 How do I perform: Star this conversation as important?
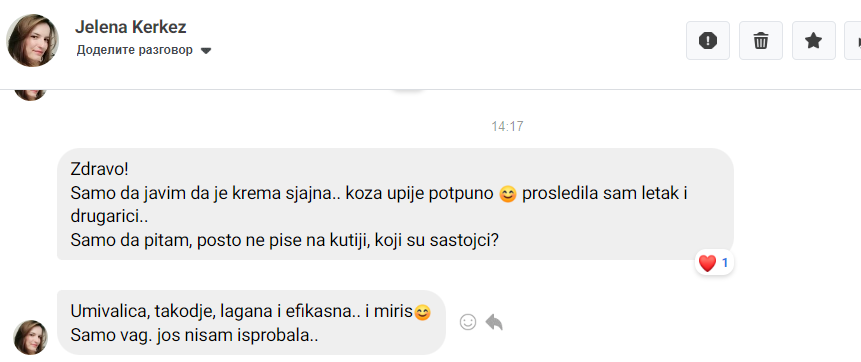[813, 41]
